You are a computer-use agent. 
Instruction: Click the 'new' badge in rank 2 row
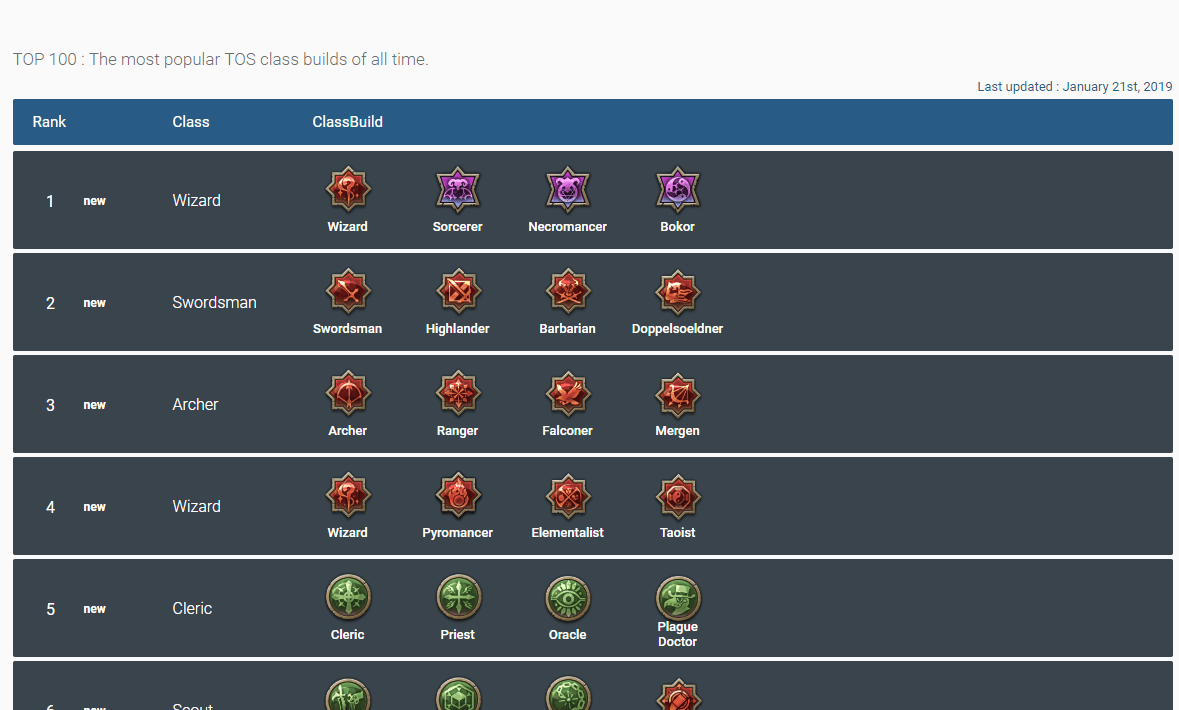pyautogui.click(x=94, y=303)
